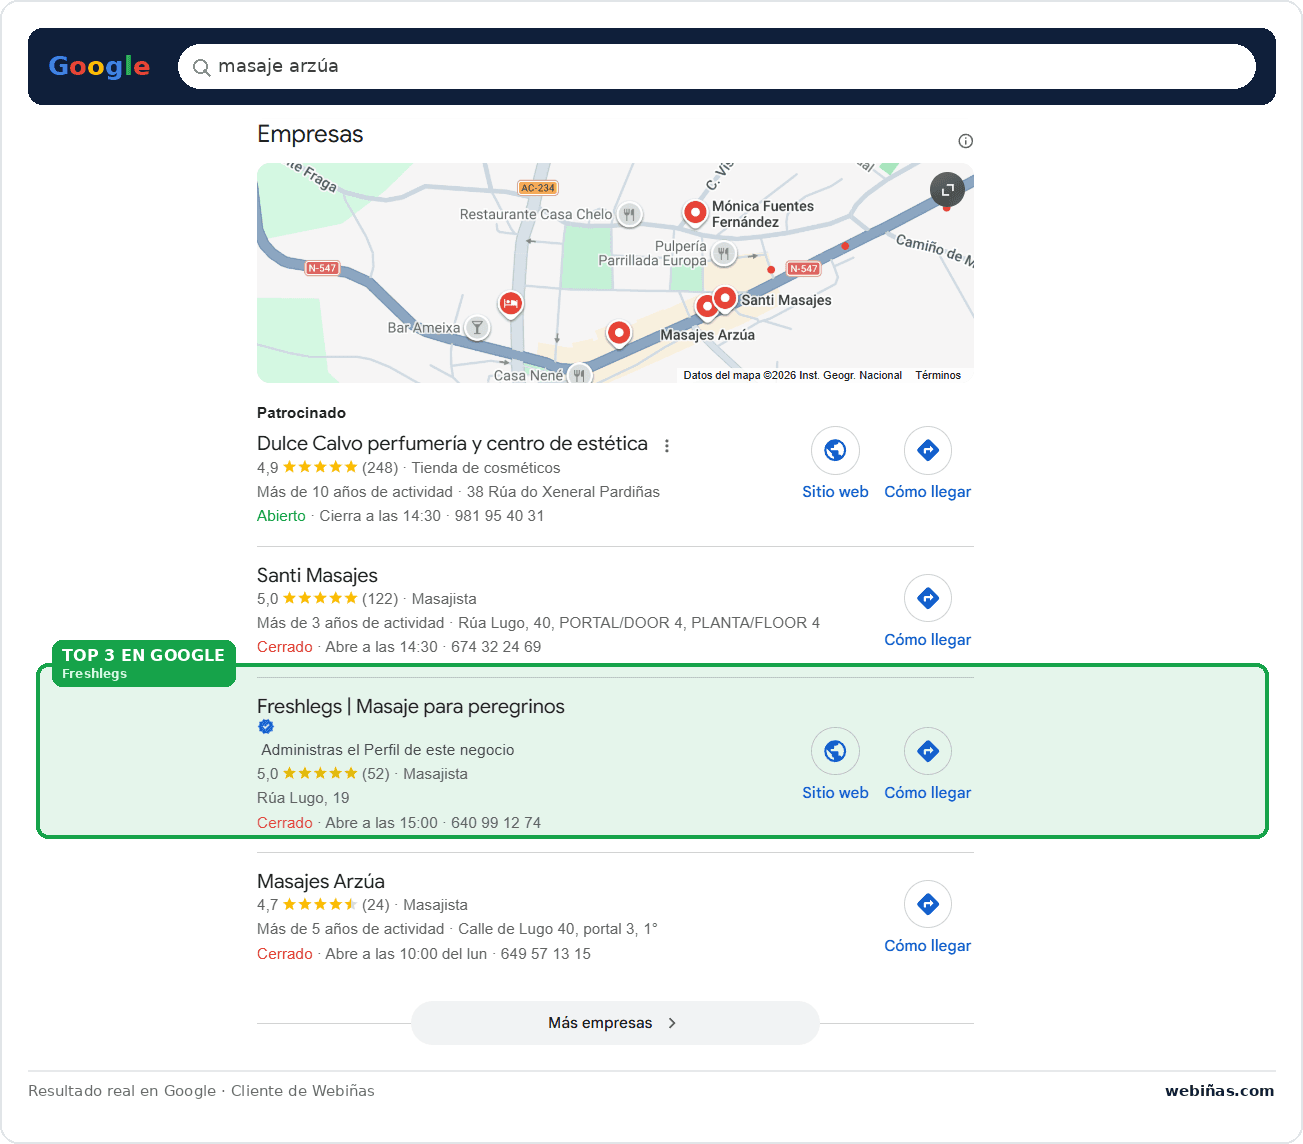Viewport: 1303px width, 1144px height.
Task: Click the Freshlegs (52) review count
Action: coord(376,774)
